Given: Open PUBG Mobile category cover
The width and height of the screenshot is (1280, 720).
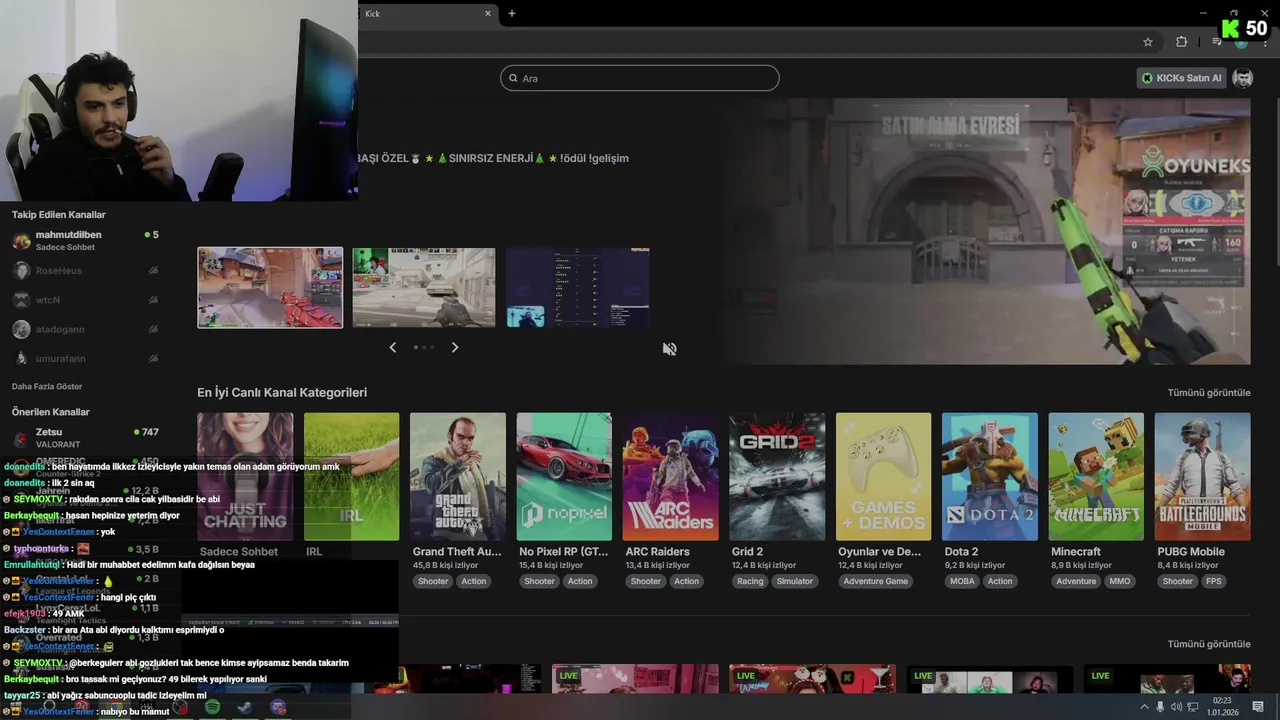Looking at the screenshot, I should pyautogui.click(x=1203, y=477).
